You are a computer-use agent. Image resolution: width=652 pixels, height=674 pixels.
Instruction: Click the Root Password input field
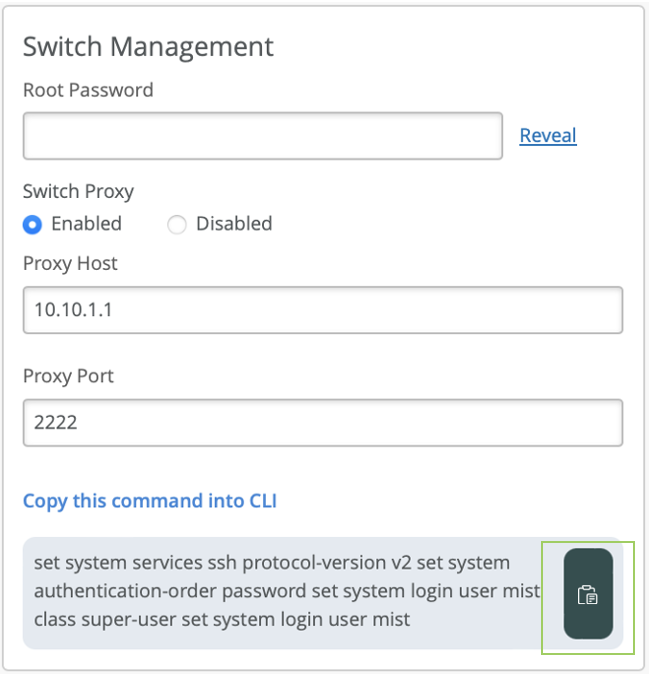click(x=262, y=136)
